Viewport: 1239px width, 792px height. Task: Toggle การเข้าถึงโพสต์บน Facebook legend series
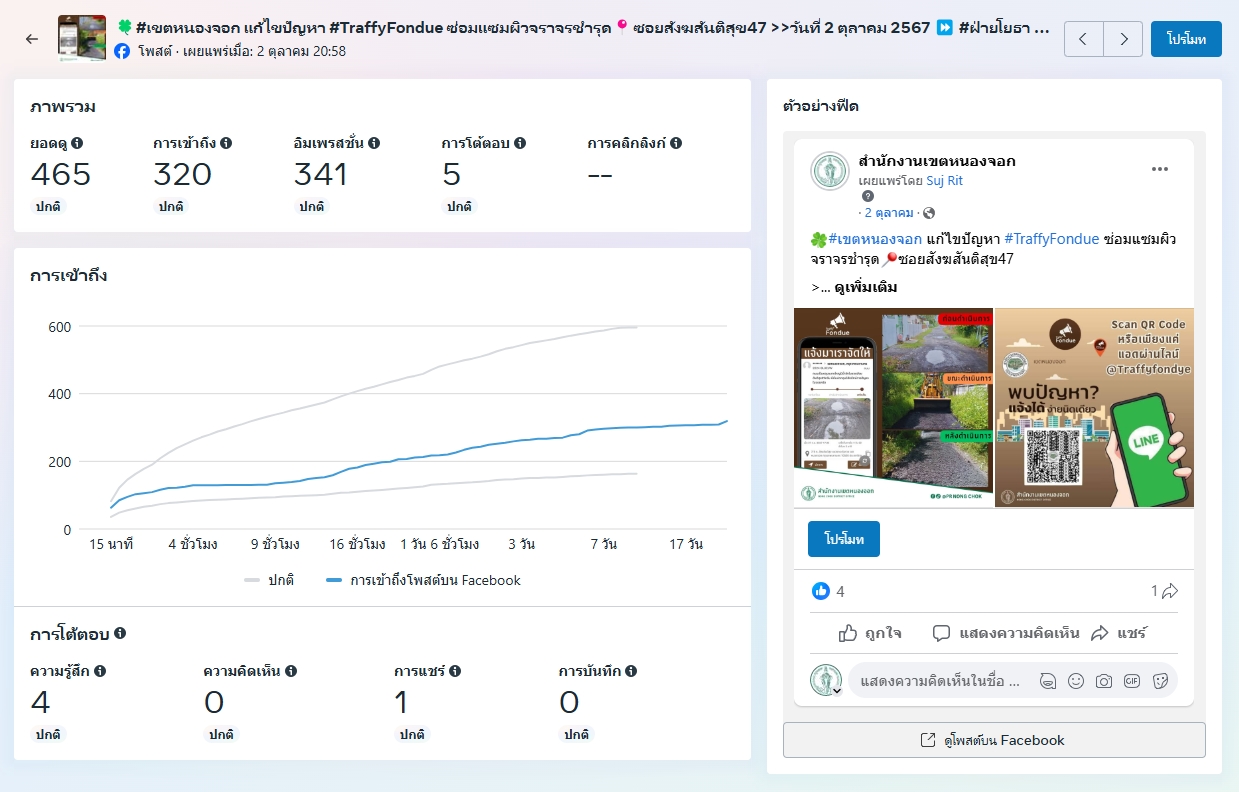click(x=423, y=580)
